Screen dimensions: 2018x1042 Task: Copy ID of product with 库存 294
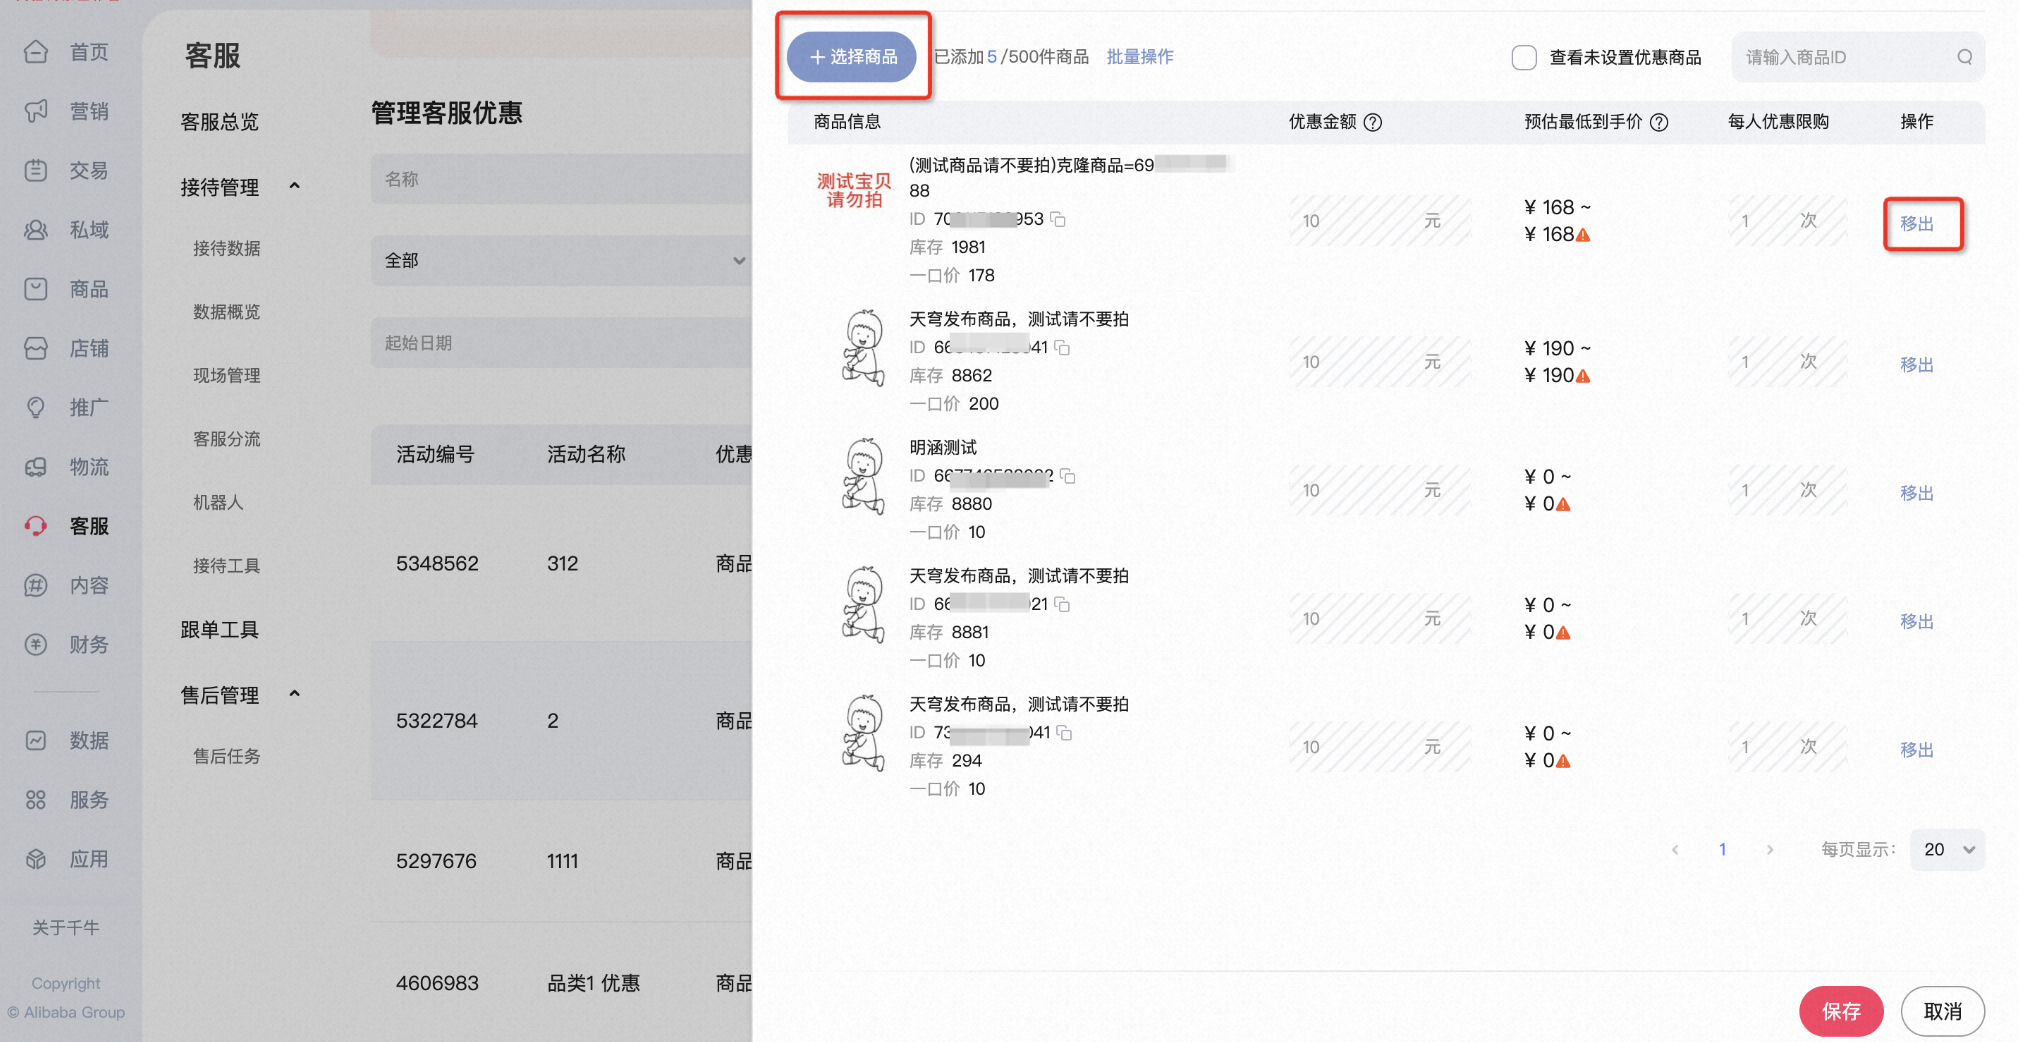(1064, 733)
